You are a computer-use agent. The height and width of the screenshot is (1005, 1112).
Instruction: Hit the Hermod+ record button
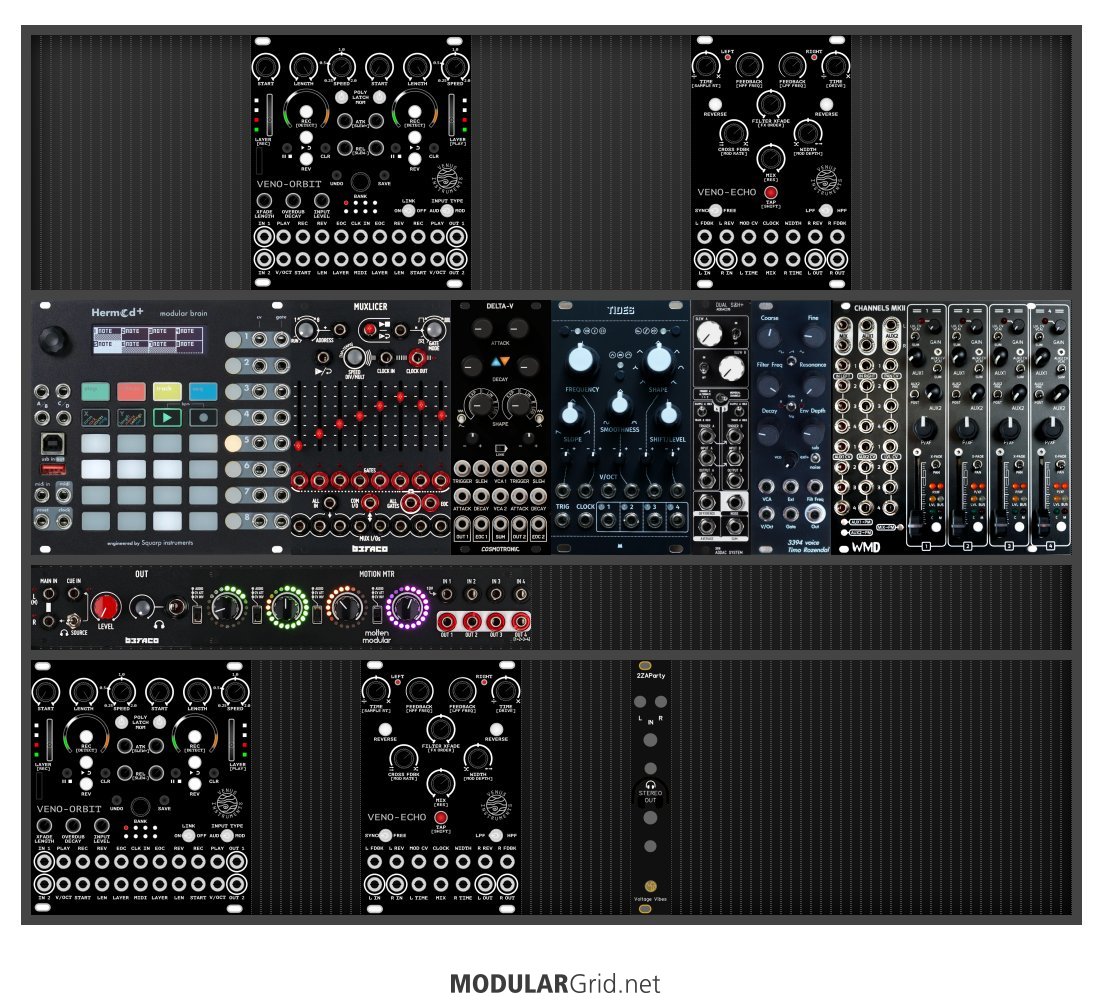pyautogui.click(x=204, y=417)
